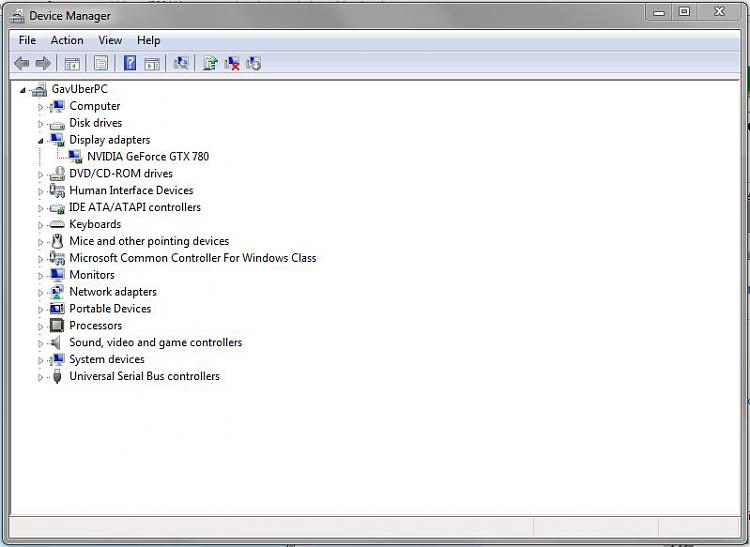Select the IDE ATA/ATAPI controllers label
Image resolution: width=750 pixels, height=547 pixels.
pos(135,207)
